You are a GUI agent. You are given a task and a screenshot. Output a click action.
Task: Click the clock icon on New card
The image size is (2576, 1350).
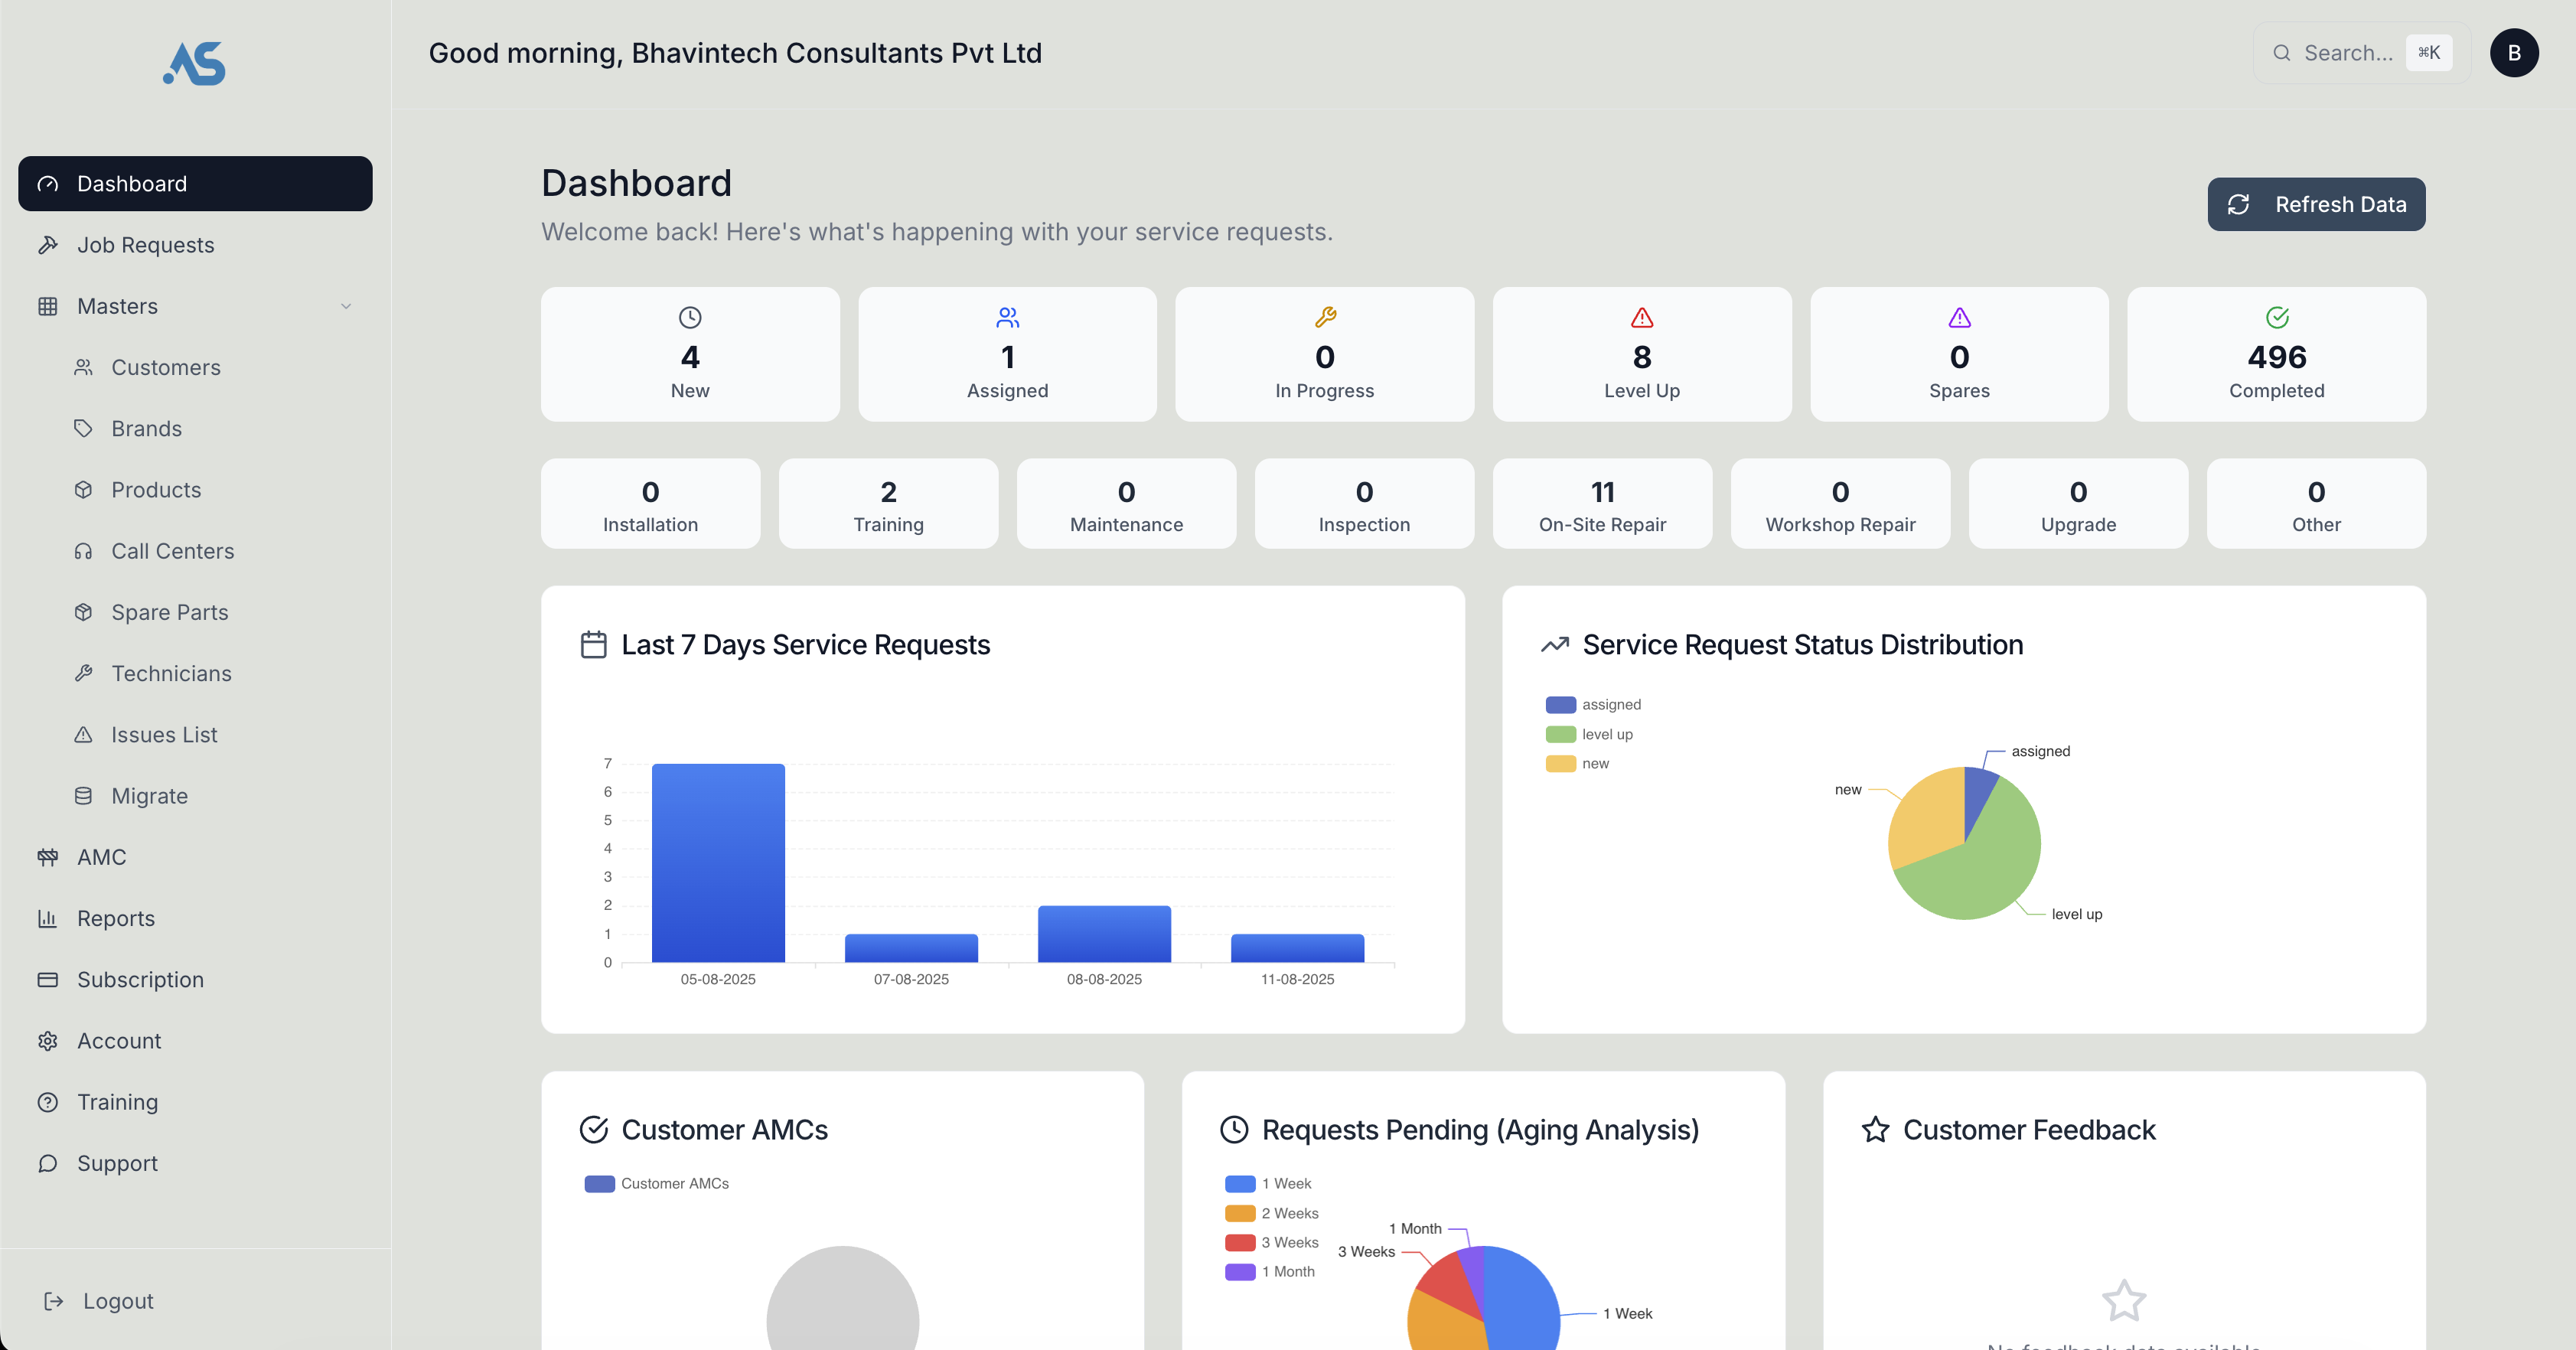(690, 317)
